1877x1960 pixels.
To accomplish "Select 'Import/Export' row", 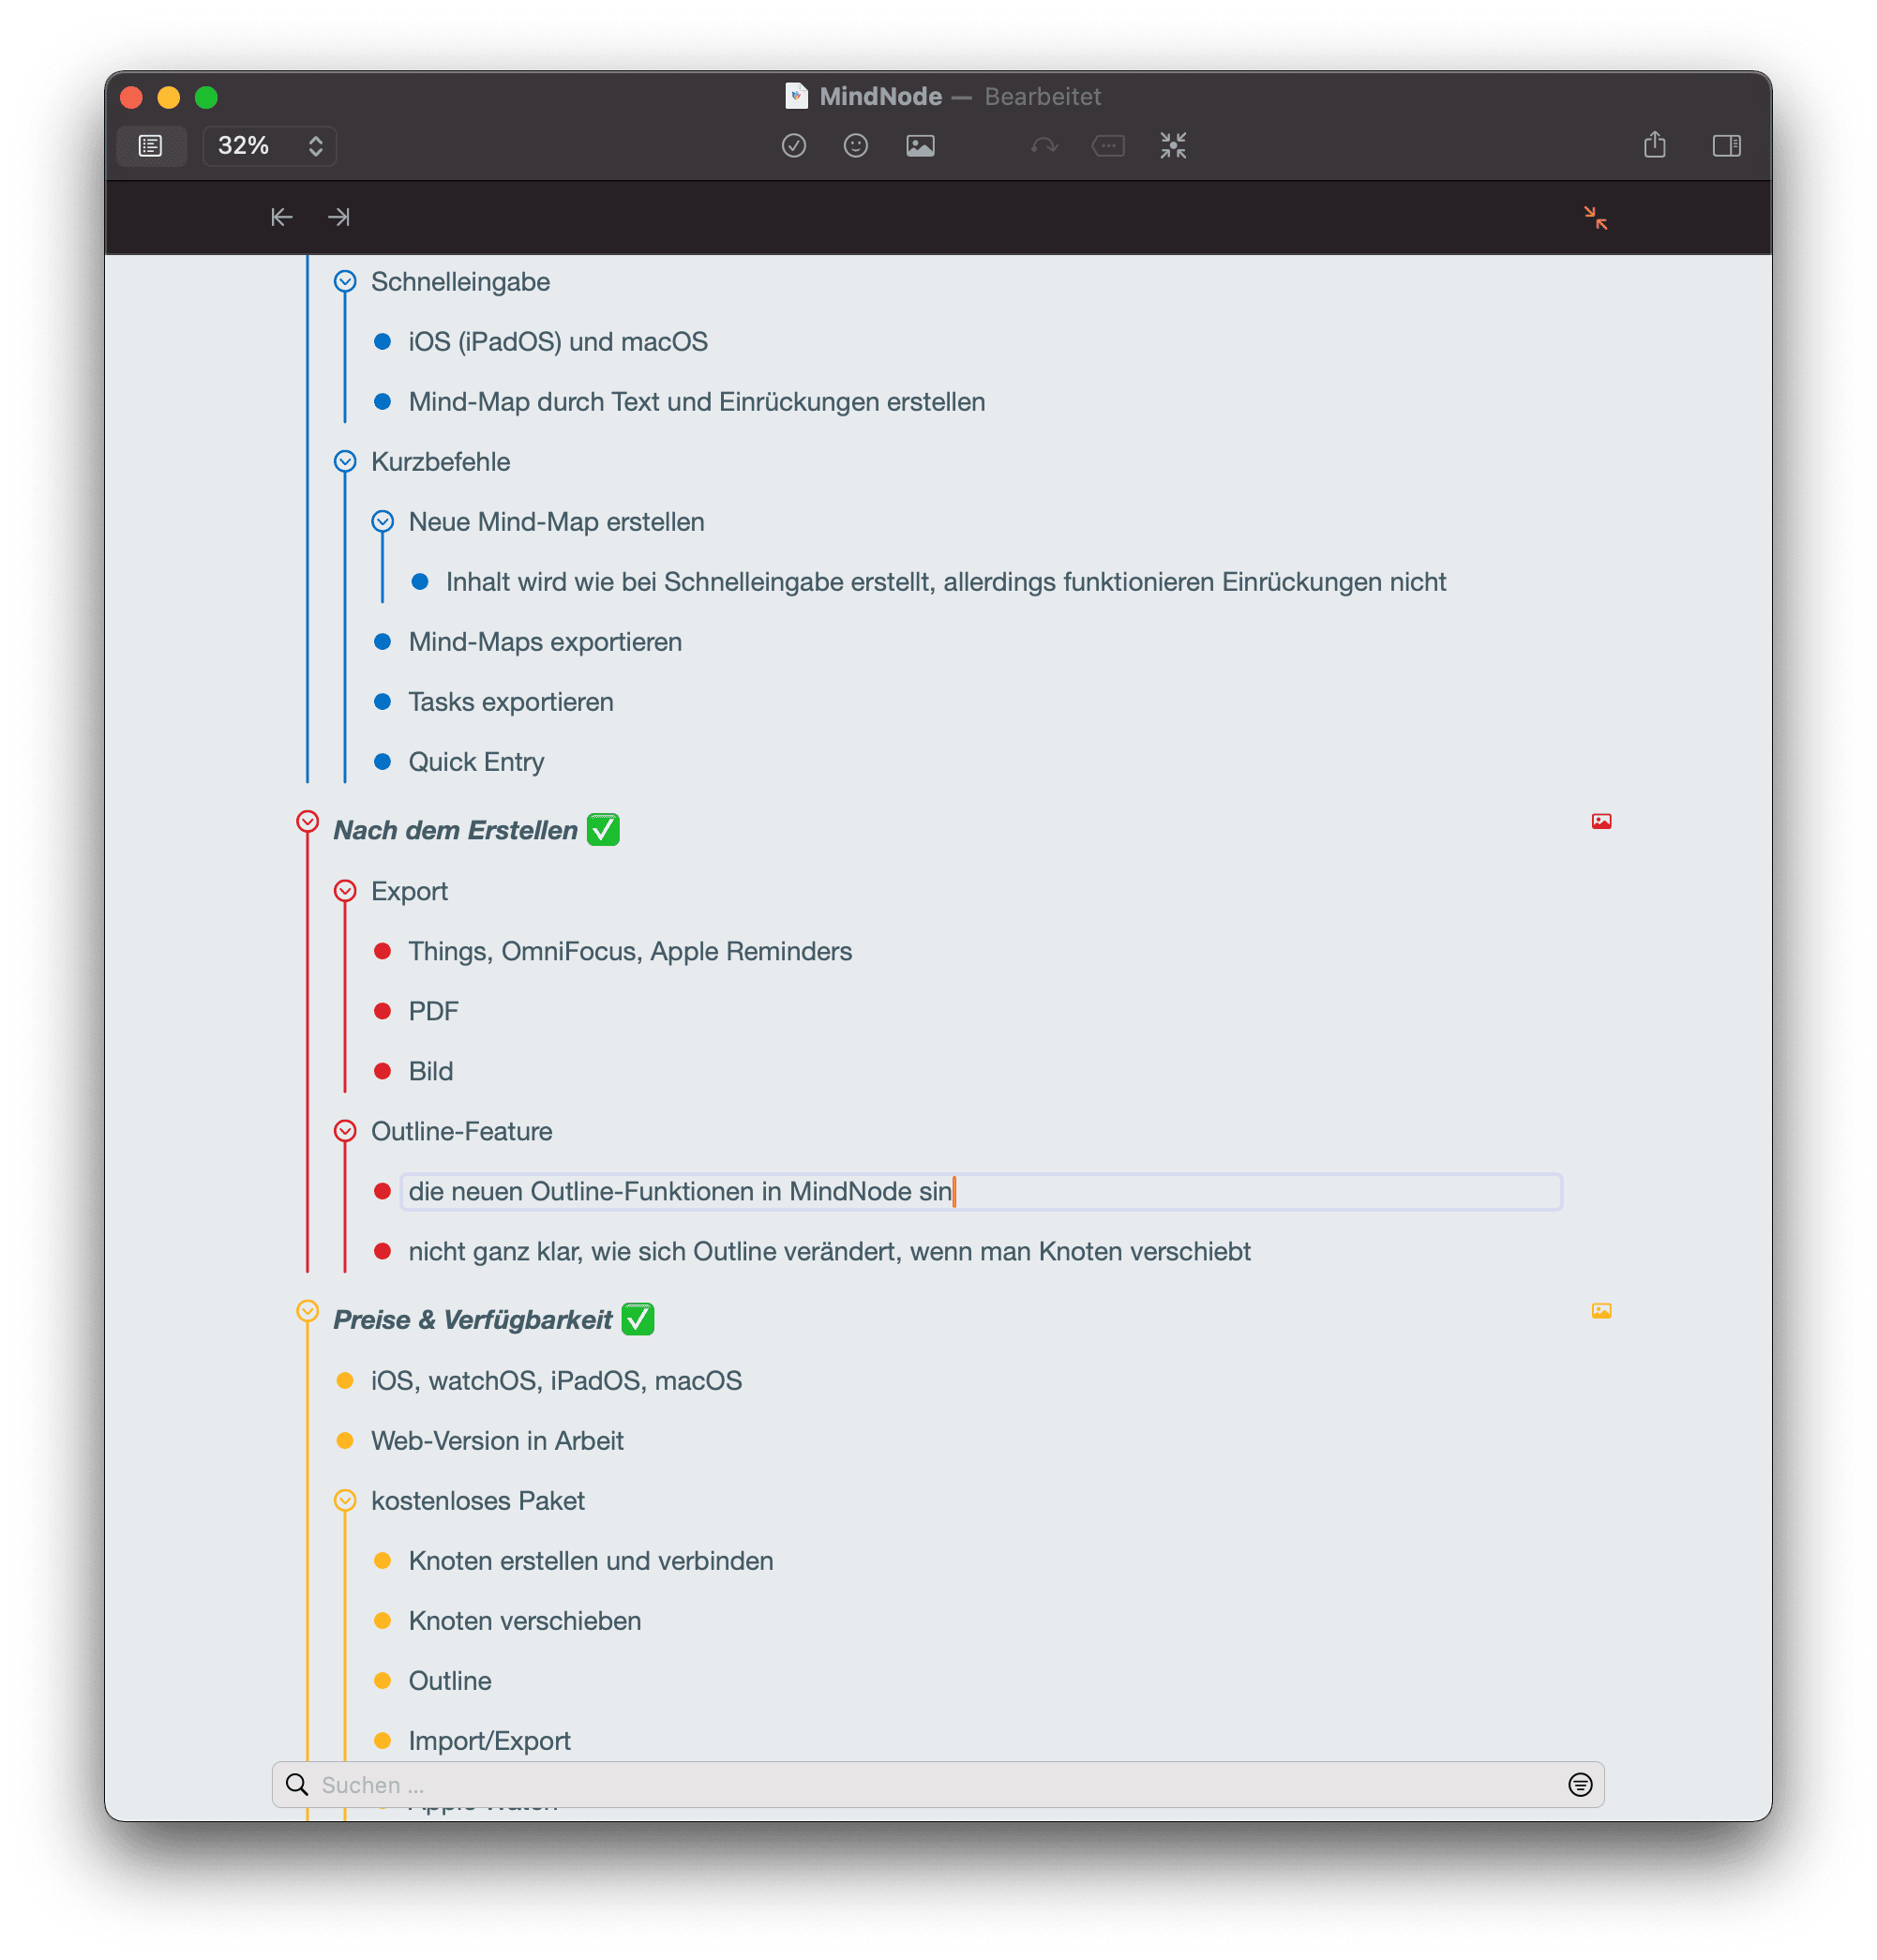I will [x=489, y=1741].
